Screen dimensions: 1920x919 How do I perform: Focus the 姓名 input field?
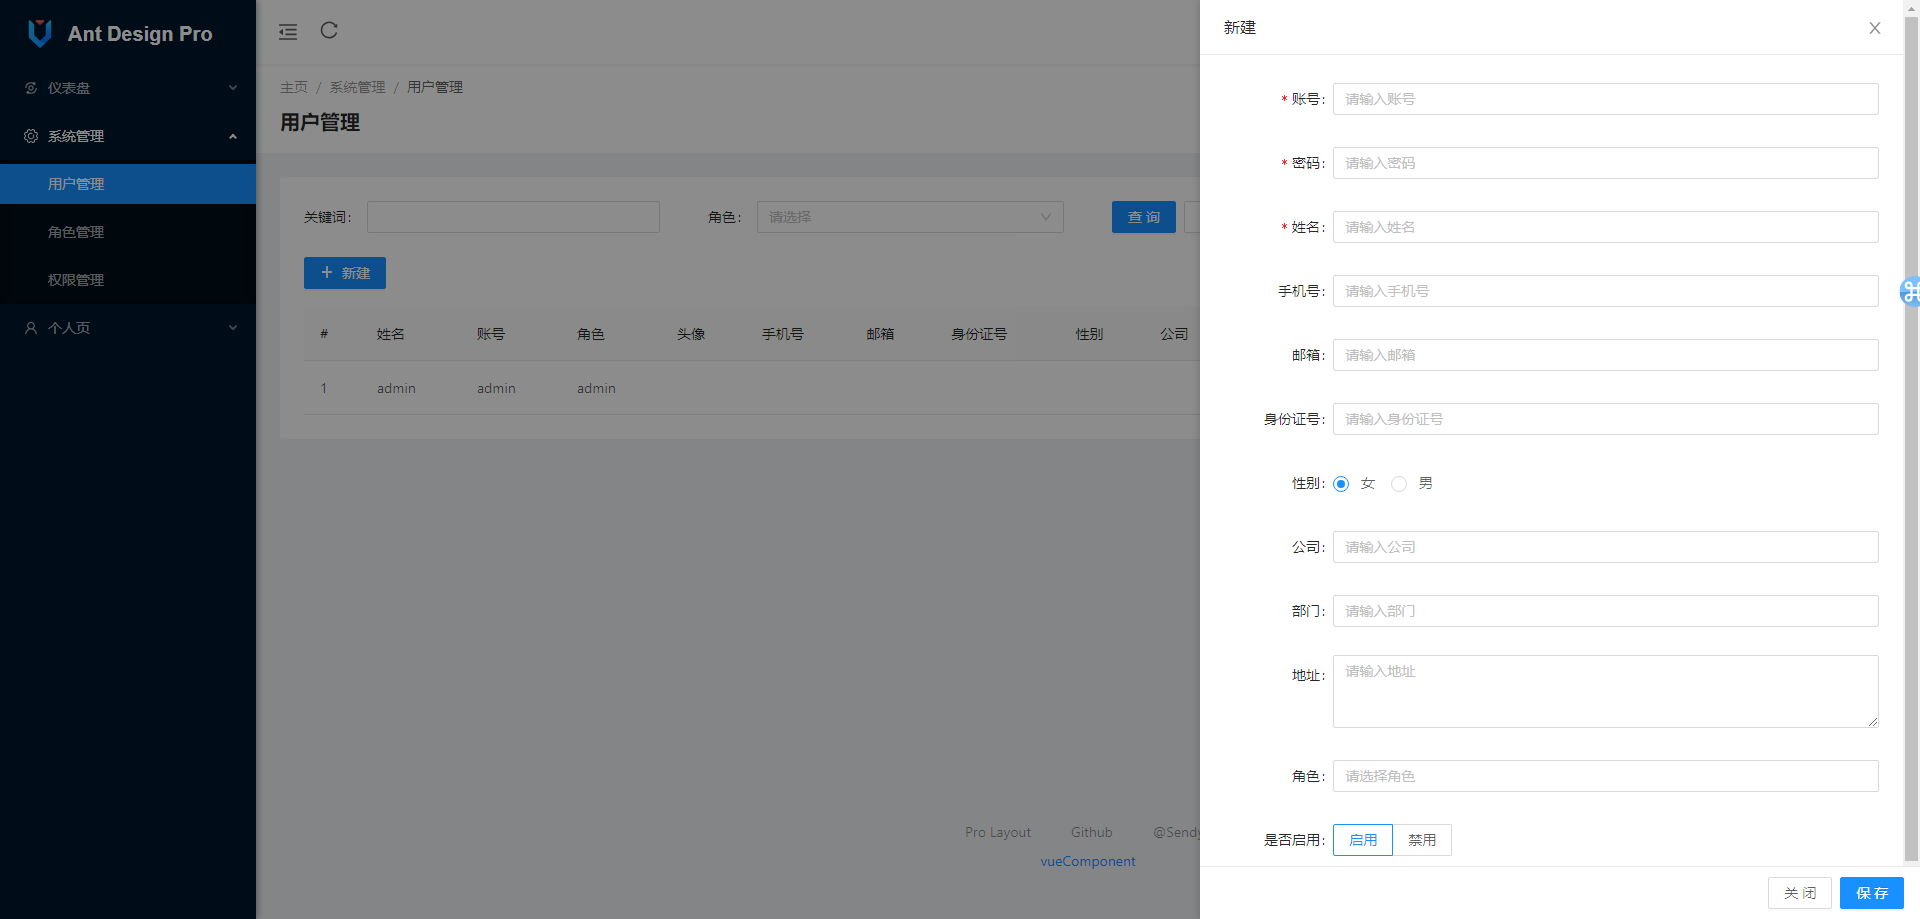1606,227
